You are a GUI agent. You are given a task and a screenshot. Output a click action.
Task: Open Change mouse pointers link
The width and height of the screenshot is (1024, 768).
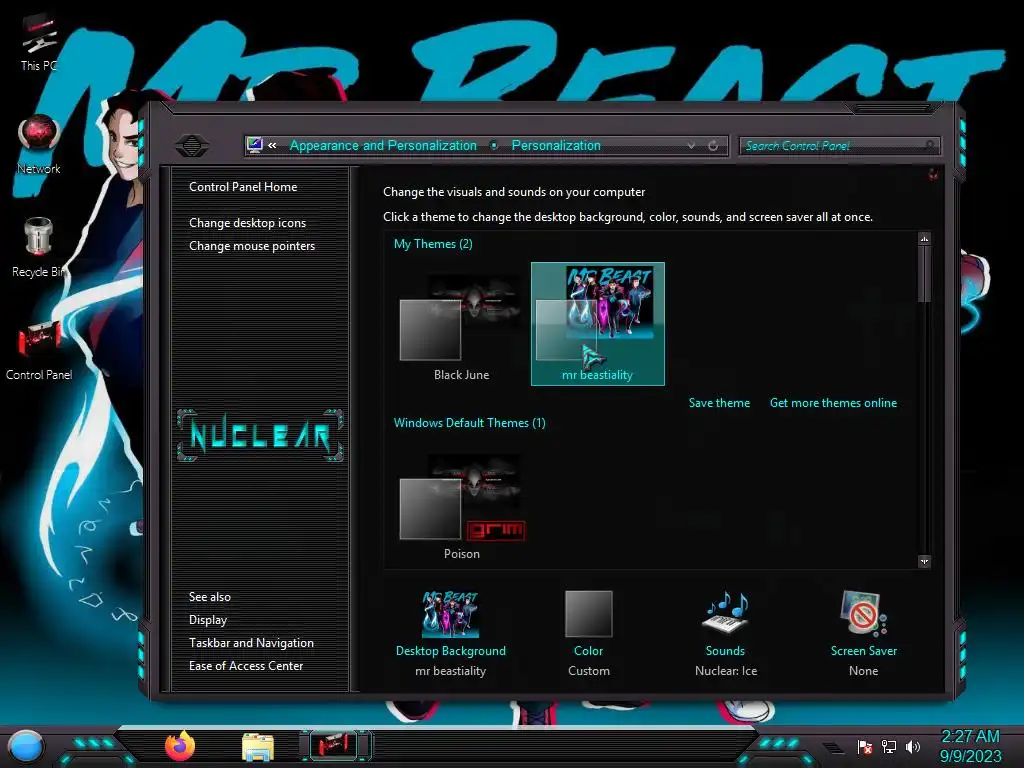pos(252,246)
